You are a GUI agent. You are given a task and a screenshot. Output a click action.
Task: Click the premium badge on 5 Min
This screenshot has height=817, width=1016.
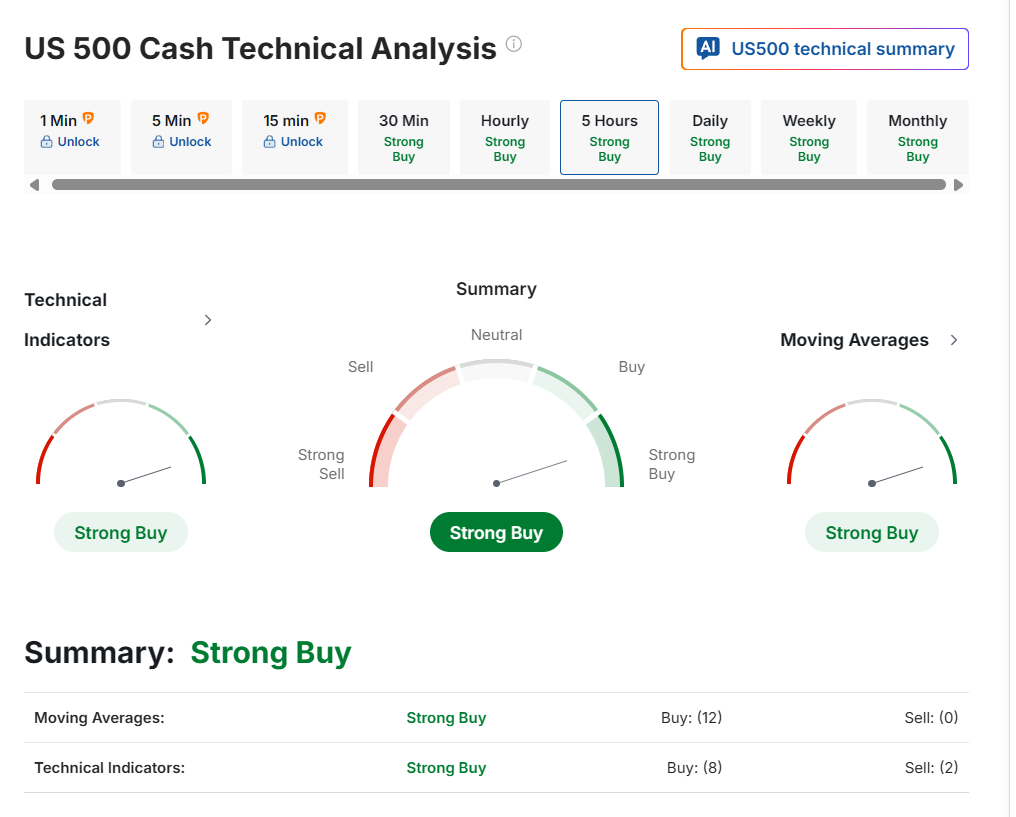point(203,119)
